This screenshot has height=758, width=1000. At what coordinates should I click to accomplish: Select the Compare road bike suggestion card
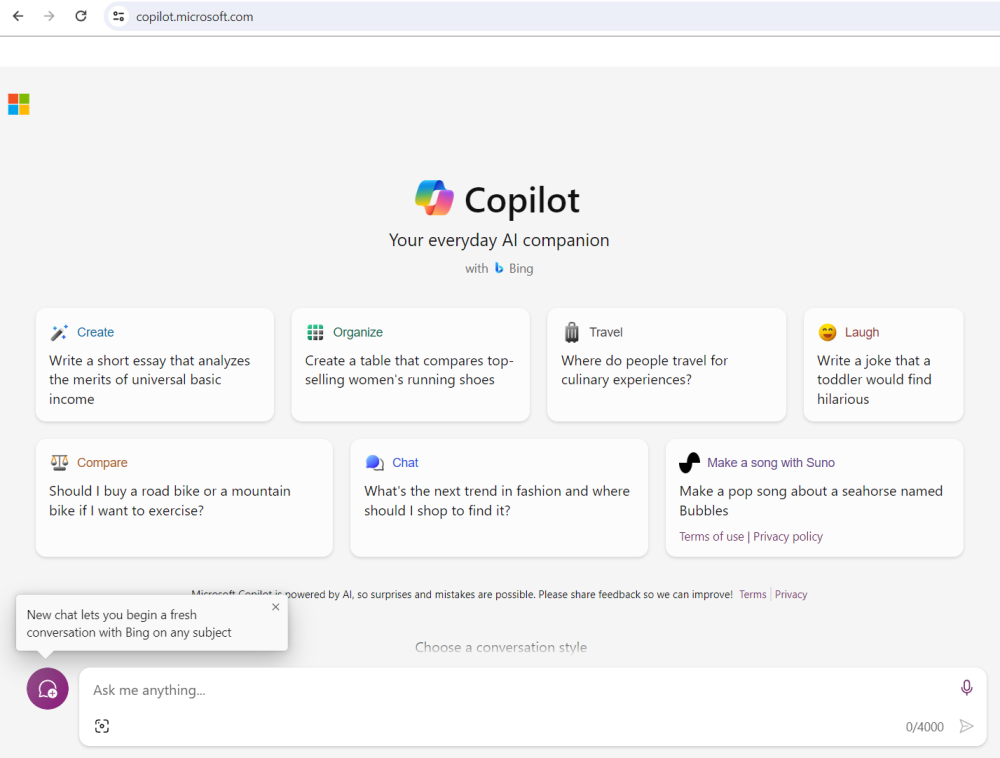tap(184, 497)
